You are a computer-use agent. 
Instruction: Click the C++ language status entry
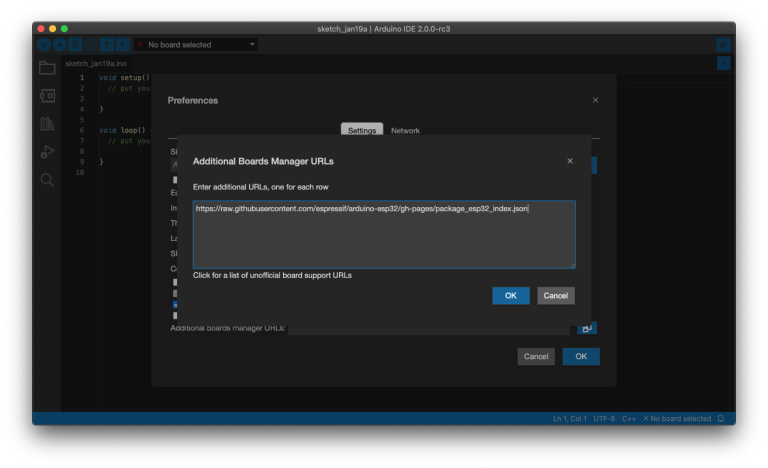click(x=628, y=419)
